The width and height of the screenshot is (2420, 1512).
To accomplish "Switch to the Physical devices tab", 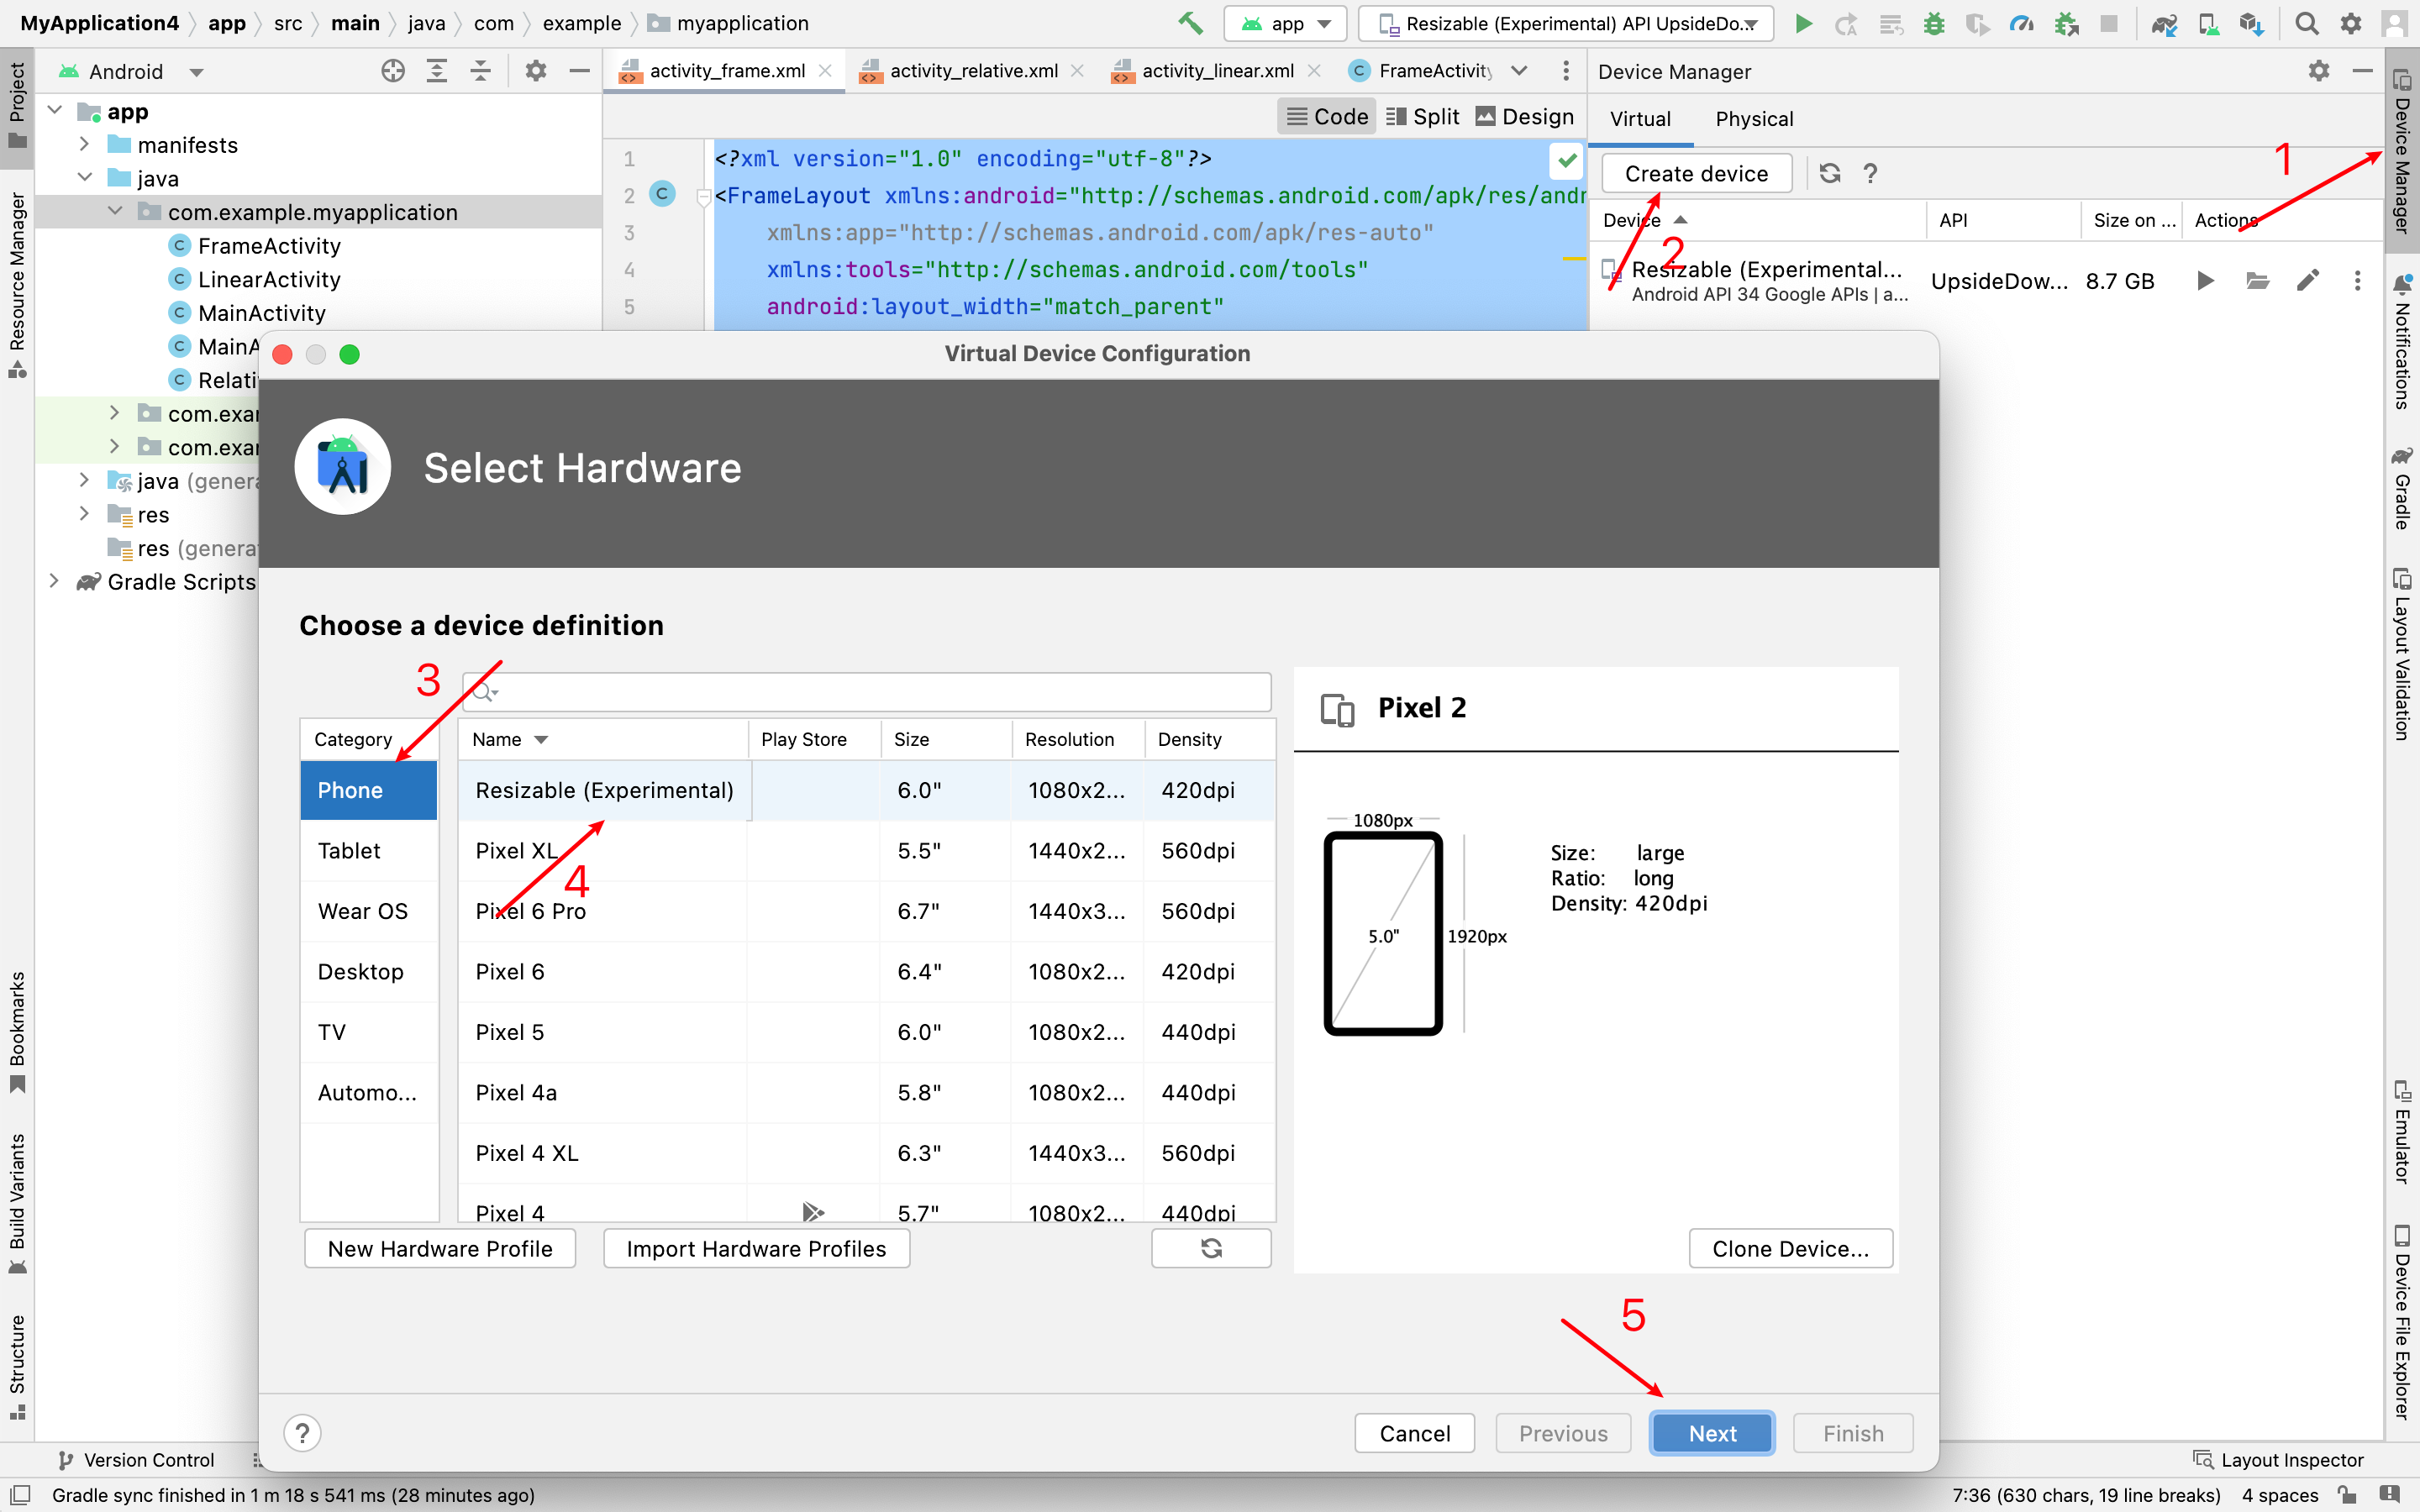I will (x=1754, y=119).
